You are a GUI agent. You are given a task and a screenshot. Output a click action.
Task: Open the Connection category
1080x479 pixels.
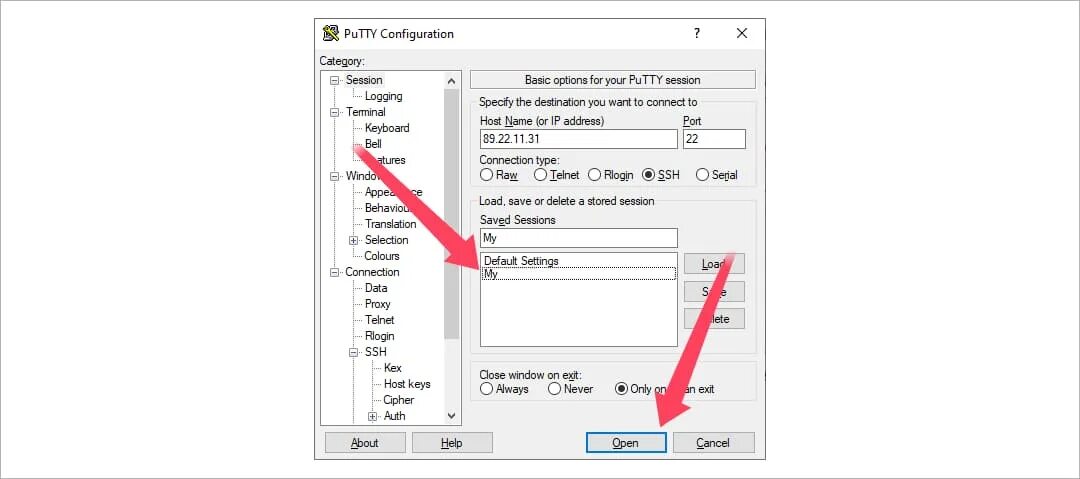(373, 272)
